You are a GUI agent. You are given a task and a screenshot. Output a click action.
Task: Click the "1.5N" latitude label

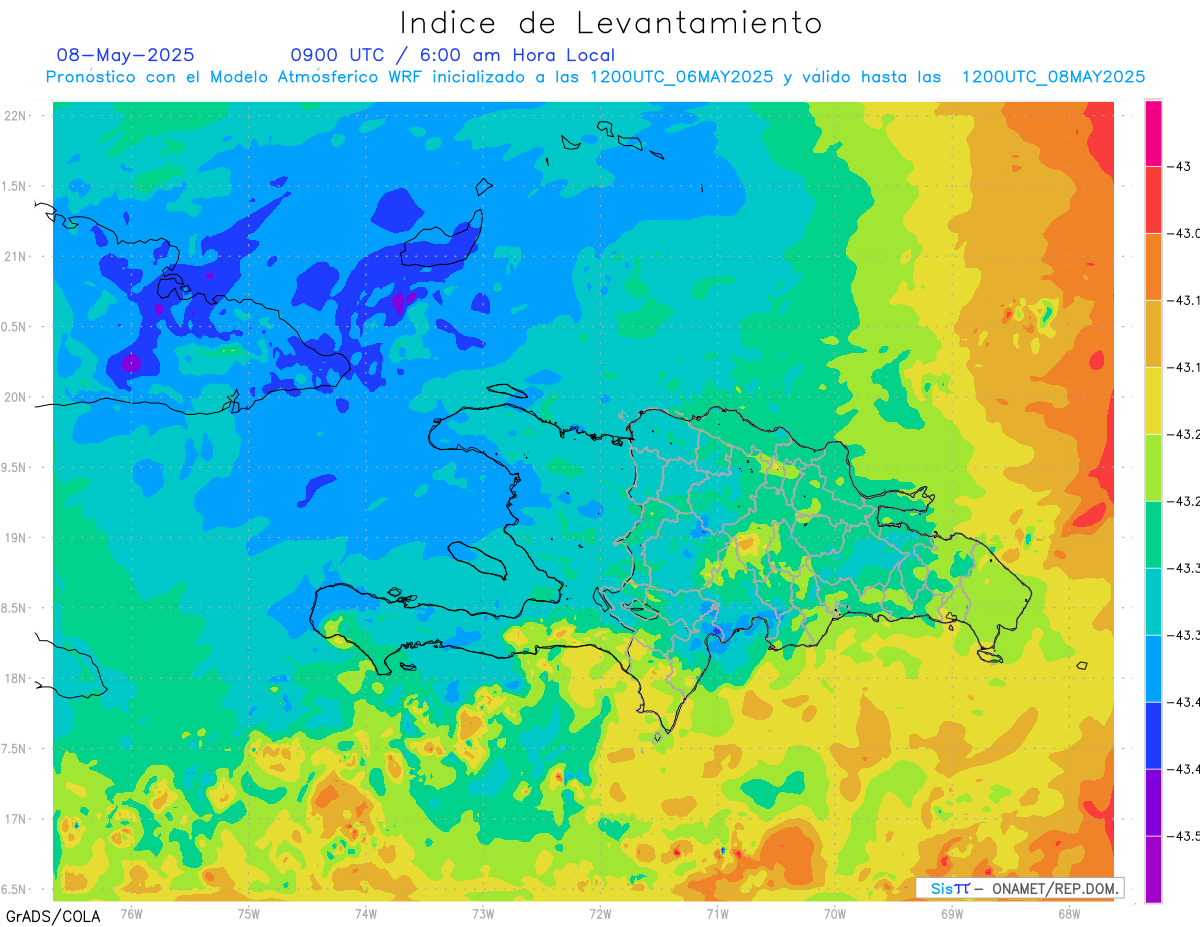point(15,186)
